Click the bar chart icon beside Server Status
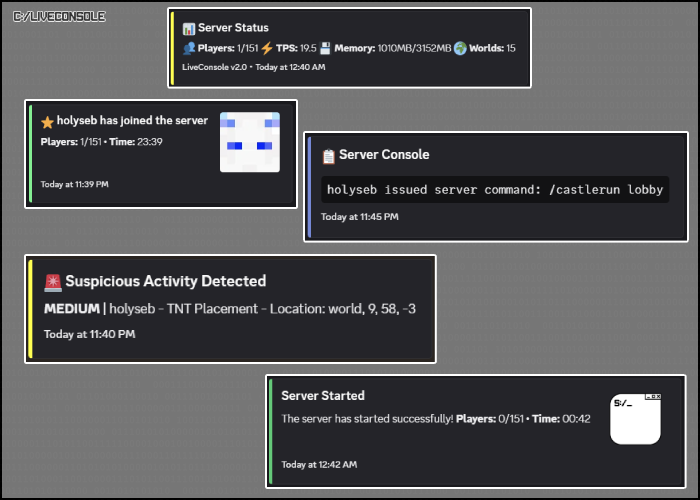The height and width of the screenshot is (500, 700). tap(189, 29)
